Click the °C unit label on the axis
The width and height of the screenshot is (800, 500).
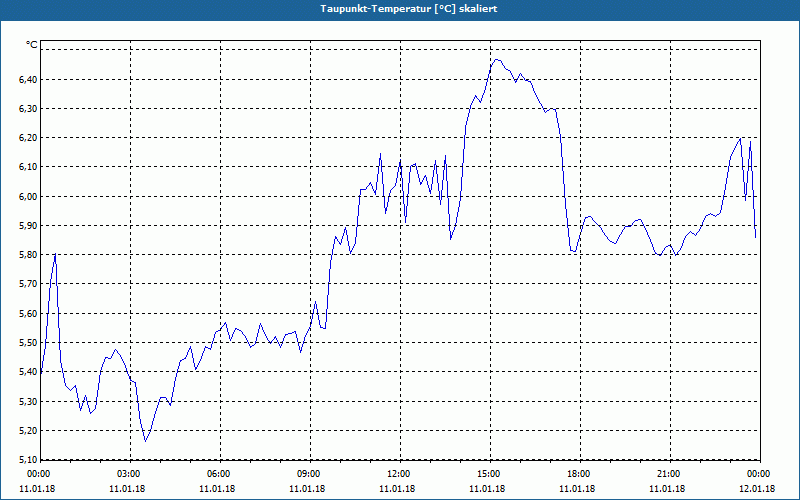tap(31, 45)
